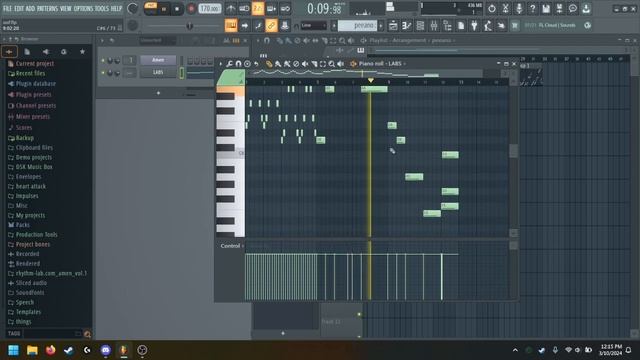Select the Paint brush tool in piano roll
Screen dimensions: 640x360
278,64
